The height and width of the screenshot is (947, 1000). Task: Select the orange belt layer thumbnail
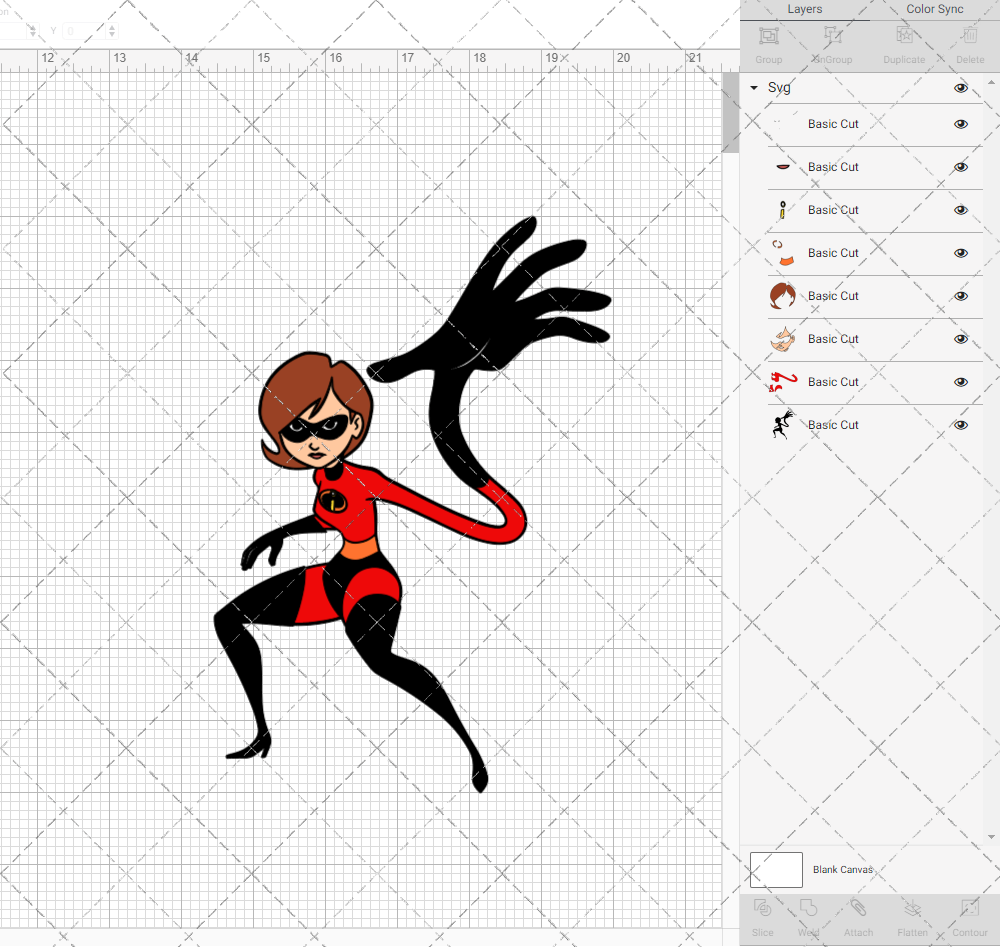coord(783,253)
